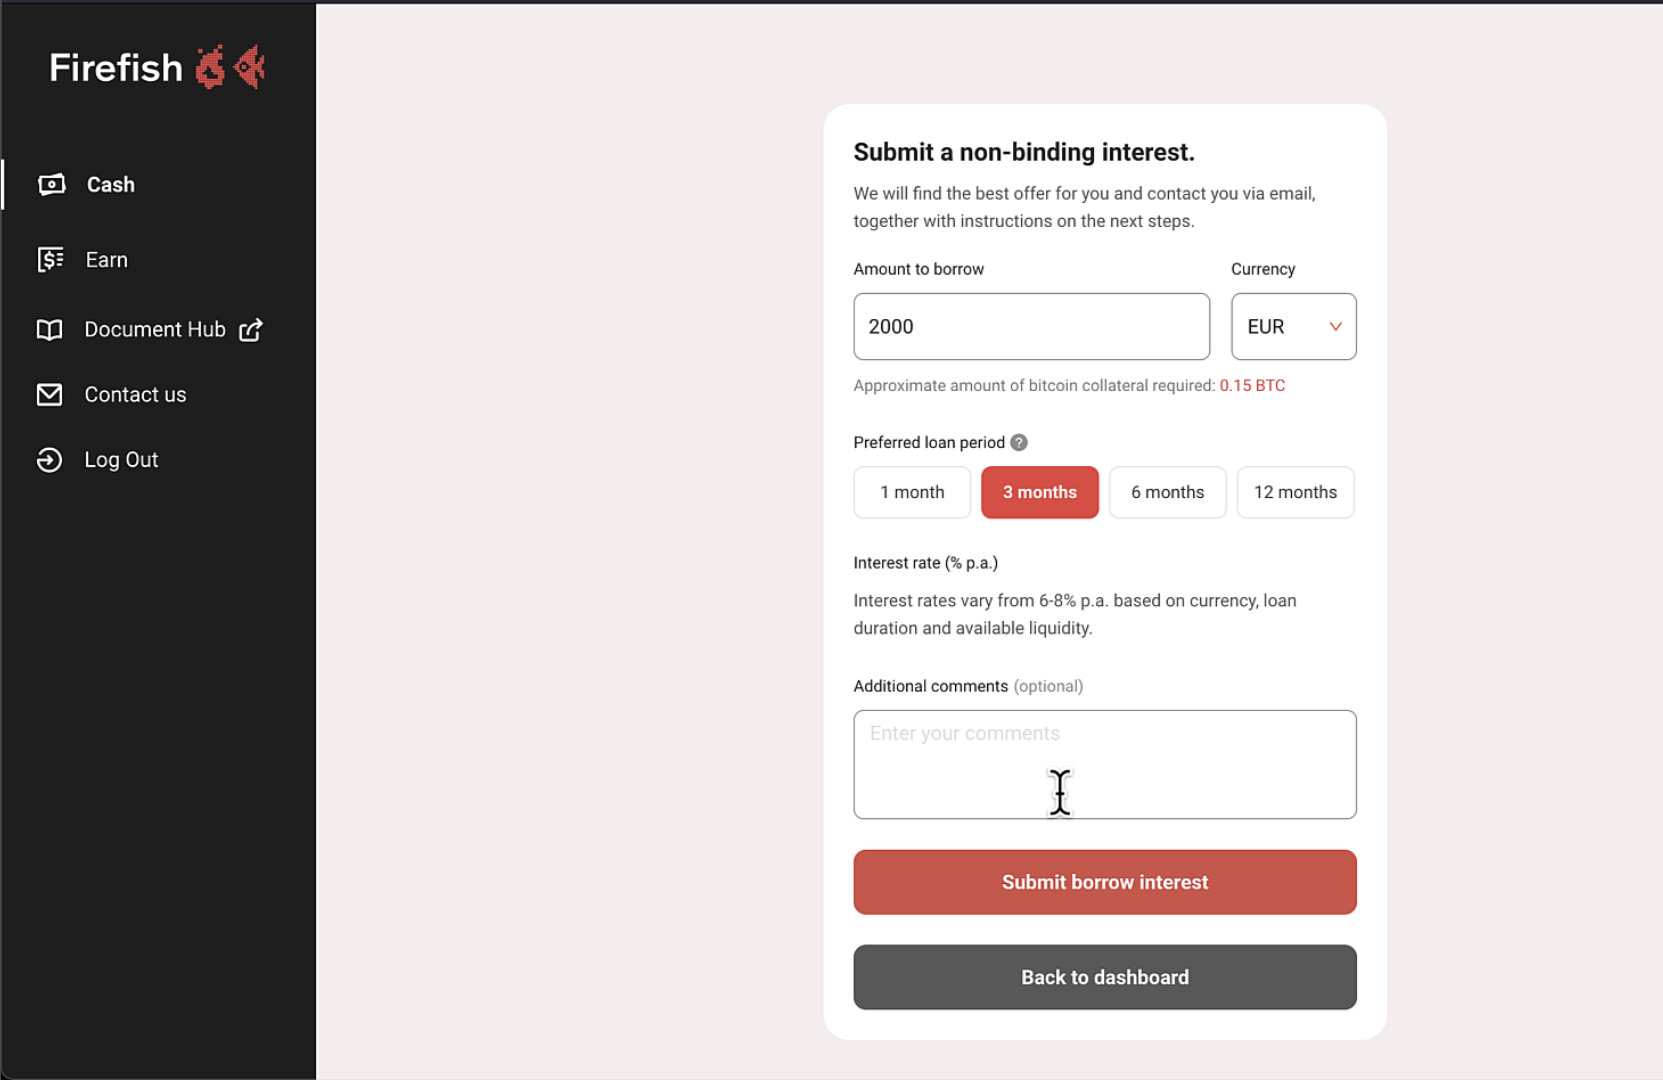Image resolution: width=1663 pixels, height=1080 pixels.
Task: Click the red chevron in currency selector
Action: 1334,327
